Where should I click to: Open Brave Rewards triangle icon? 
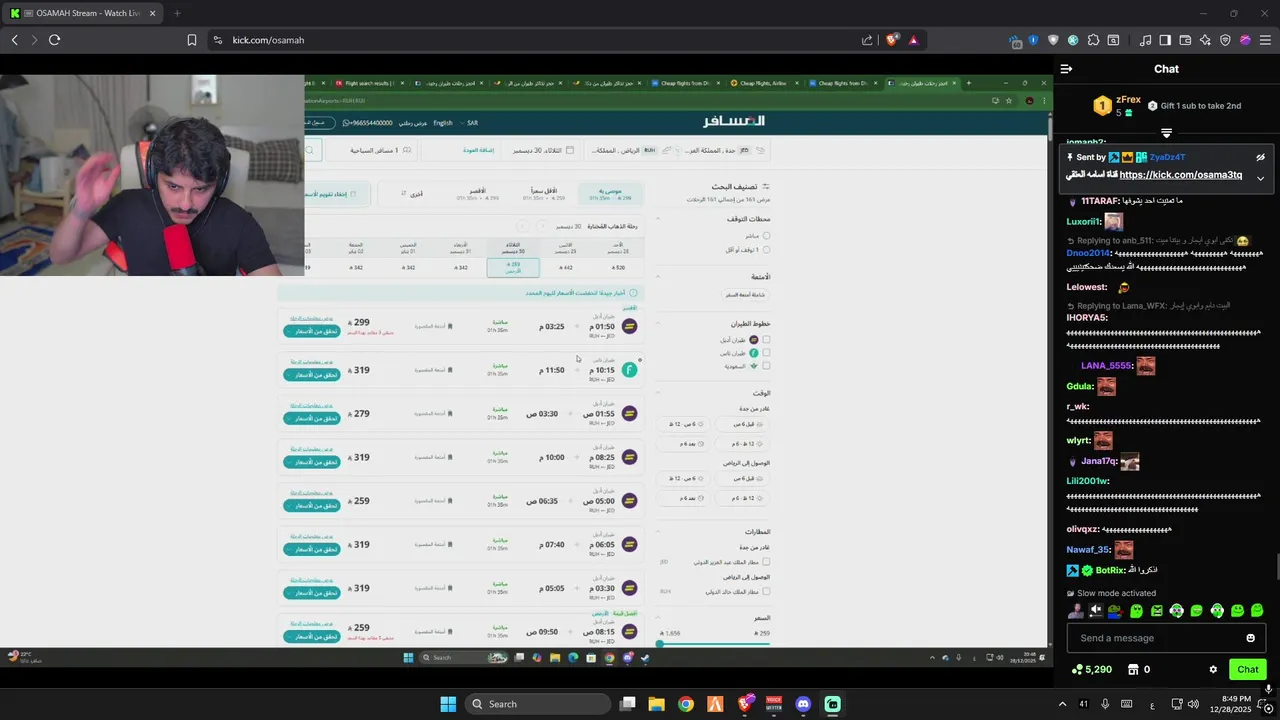coord(913,40)
